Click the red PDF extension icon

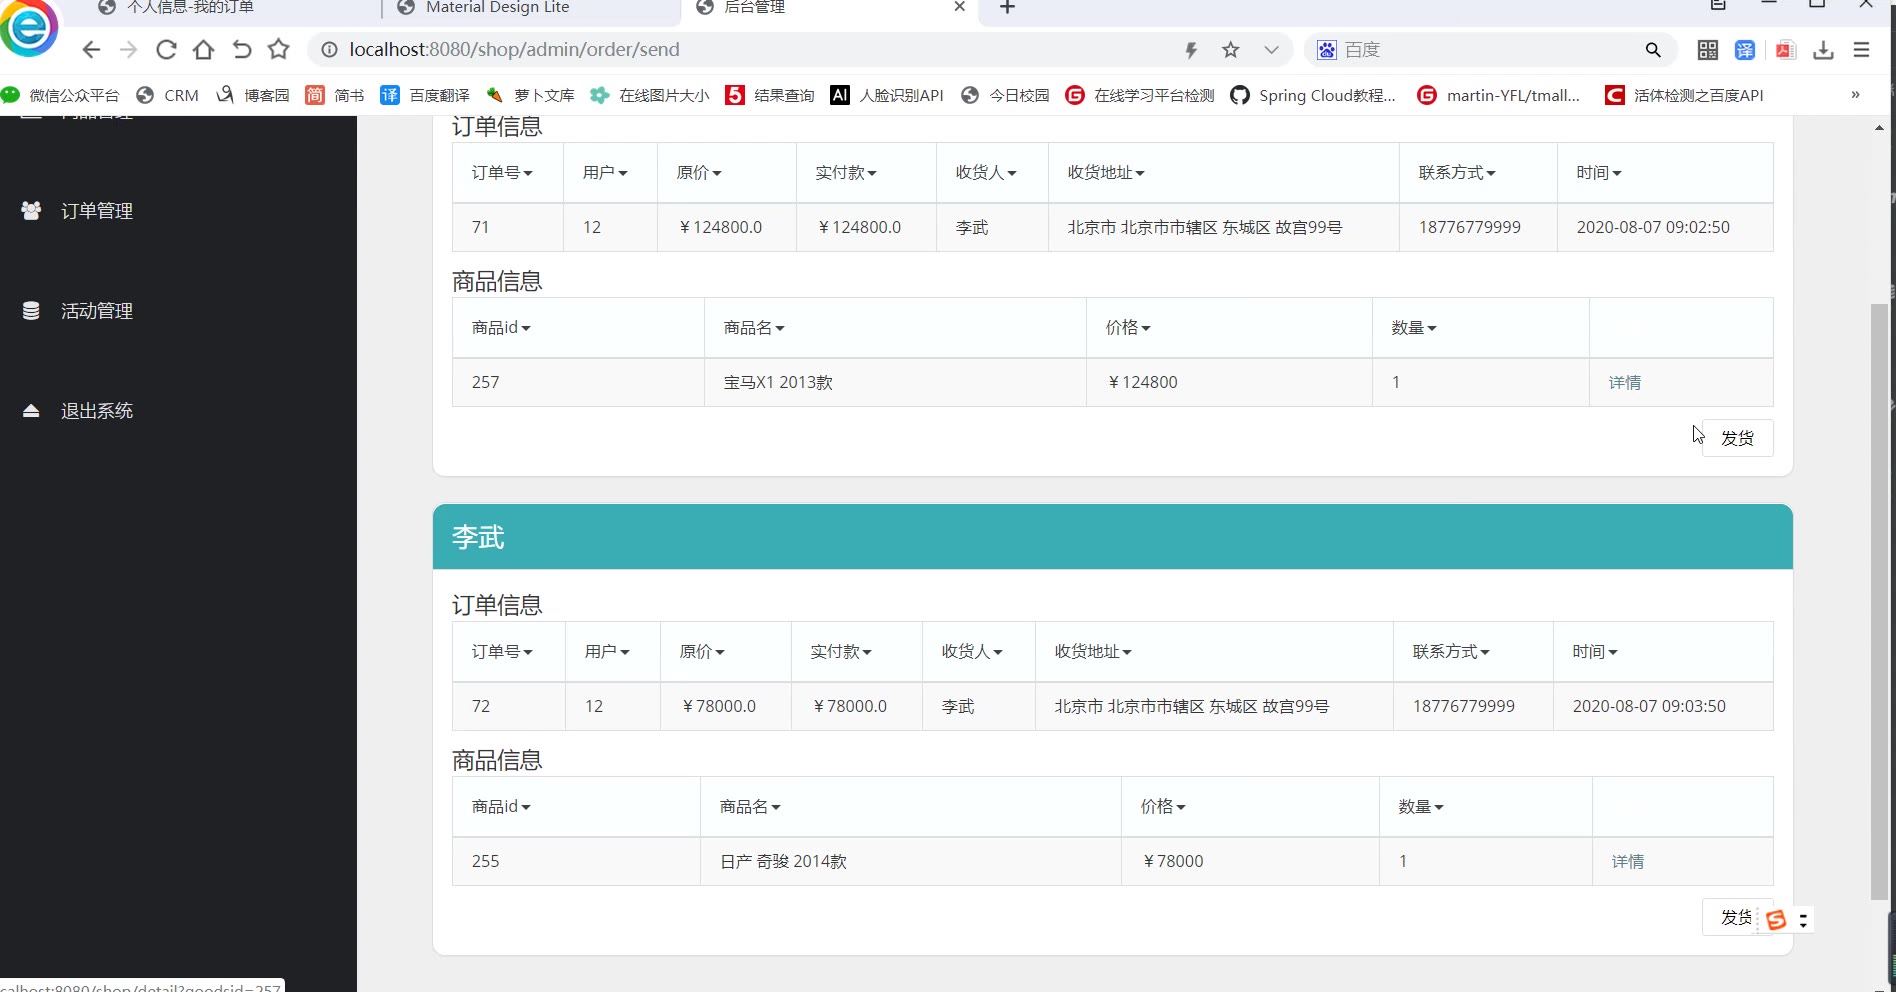(1785, 50)
